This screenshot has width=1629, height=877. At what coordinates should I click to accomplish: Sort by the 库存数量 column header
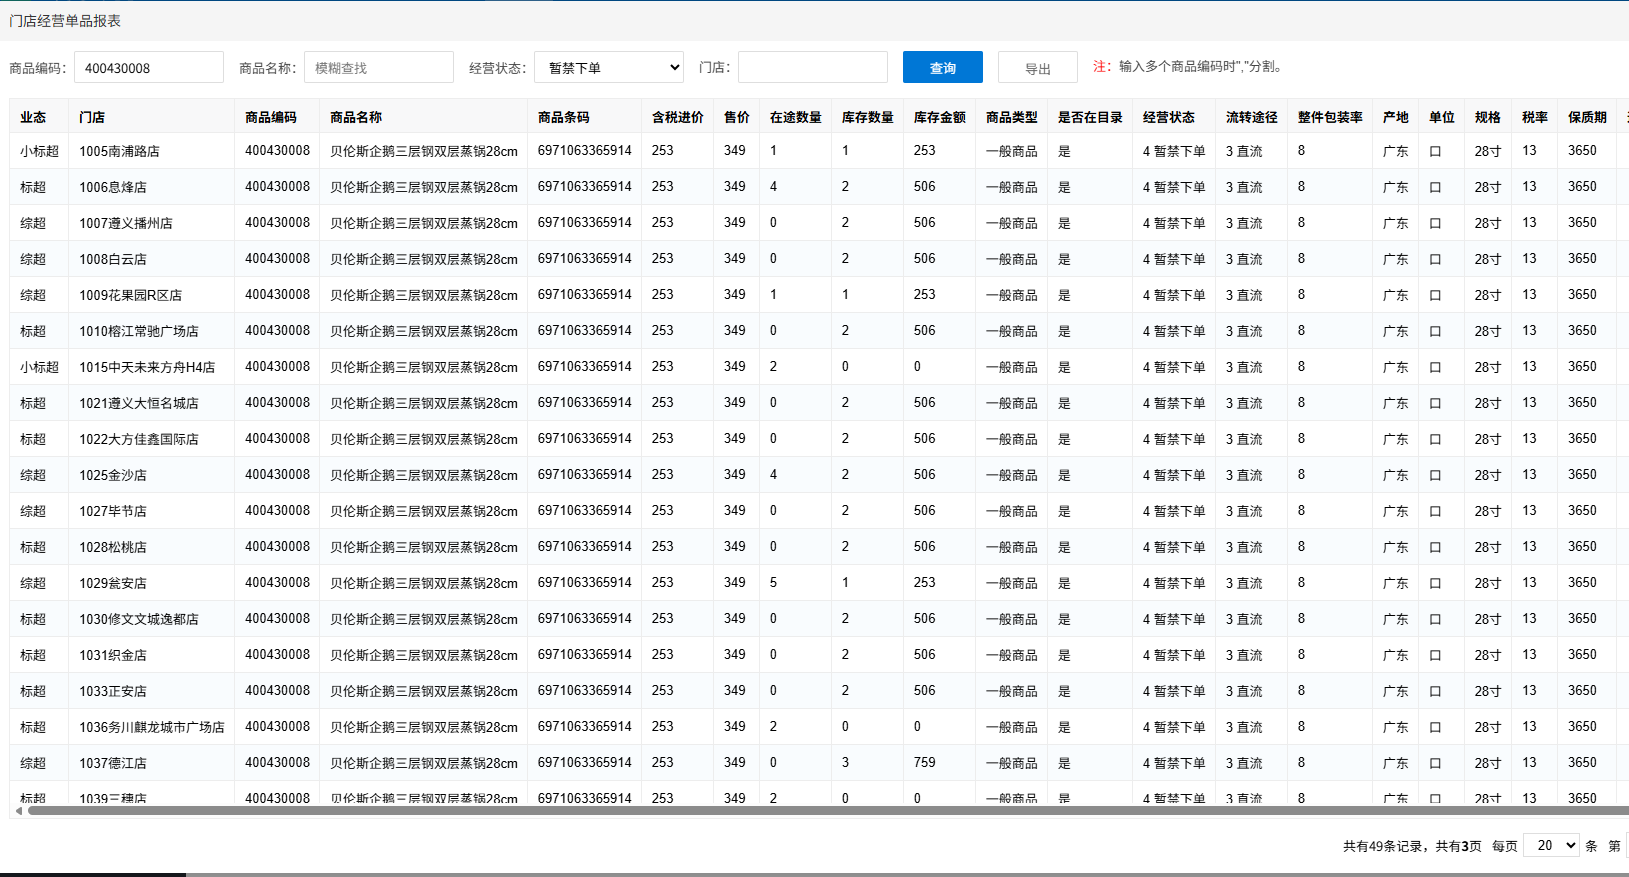[867, 117]
